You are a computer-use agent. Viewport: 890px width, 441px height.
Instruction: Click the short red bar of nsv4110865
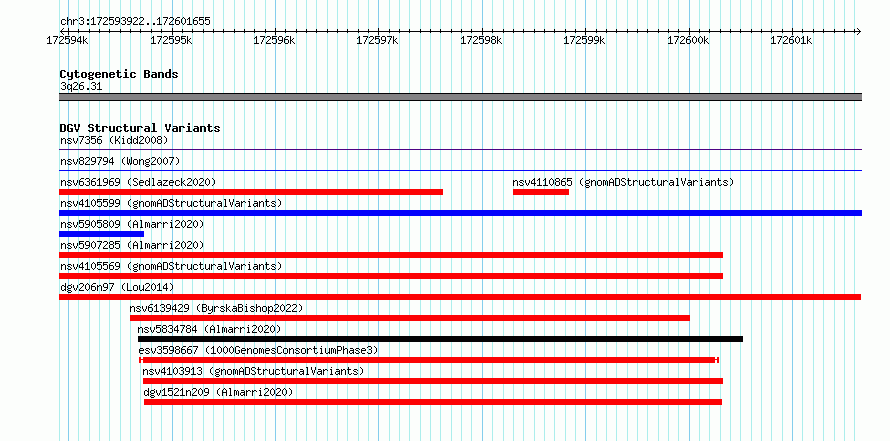(x=541, y=192)
